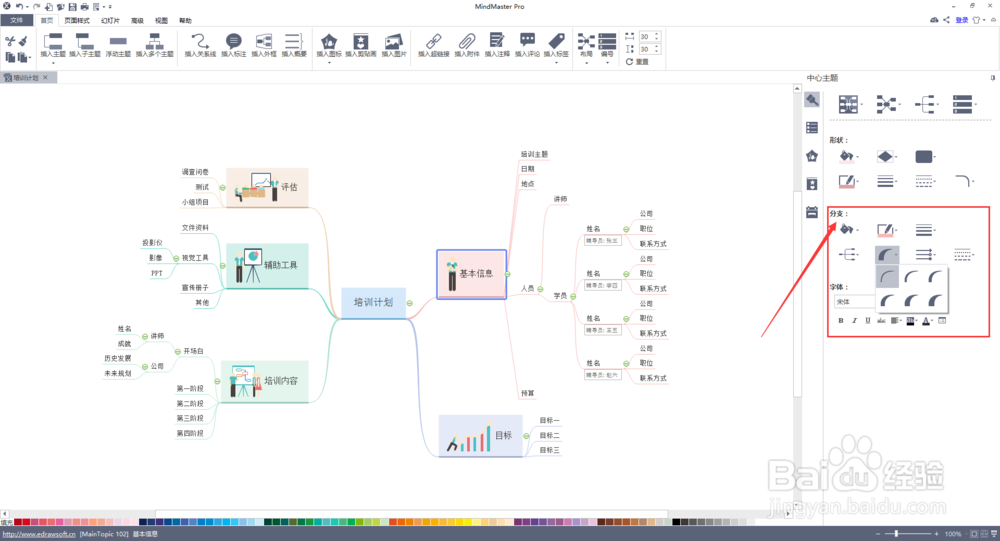Open the outline list tab in side panel
Viewport: 1000px width, 541px height.
(x=812, y=128)
